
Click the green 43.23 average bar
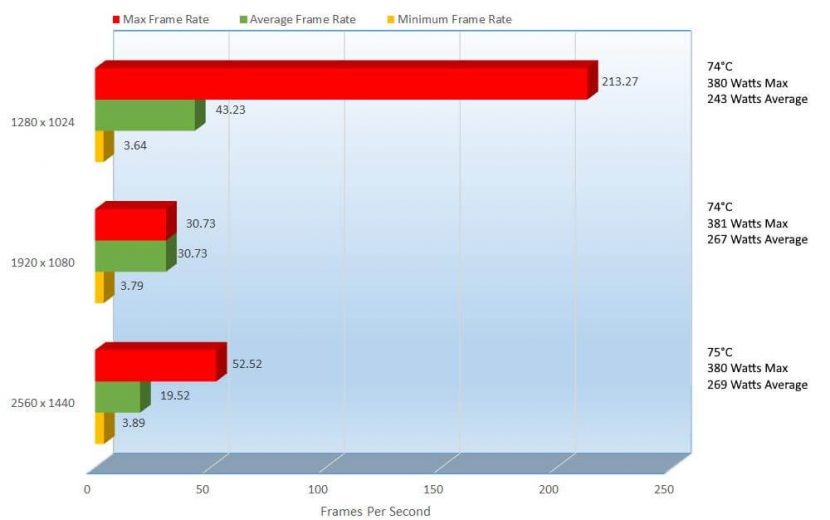pyautogui.click(x=150, y=114)
